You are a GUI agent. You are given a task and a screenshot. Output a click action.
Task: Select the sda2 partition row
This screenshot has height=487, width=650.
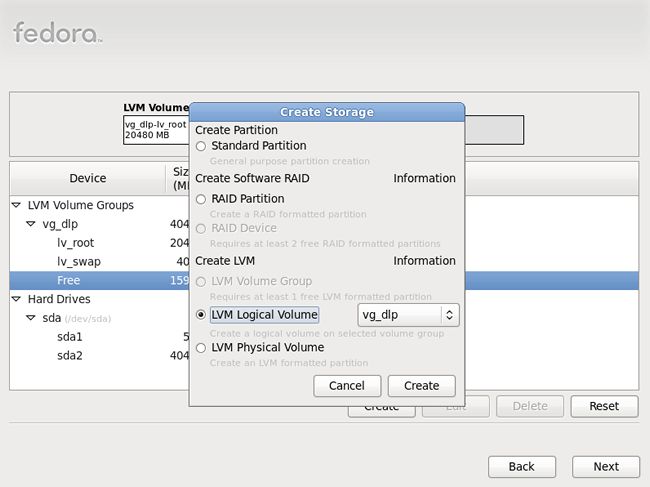(99, 356)
